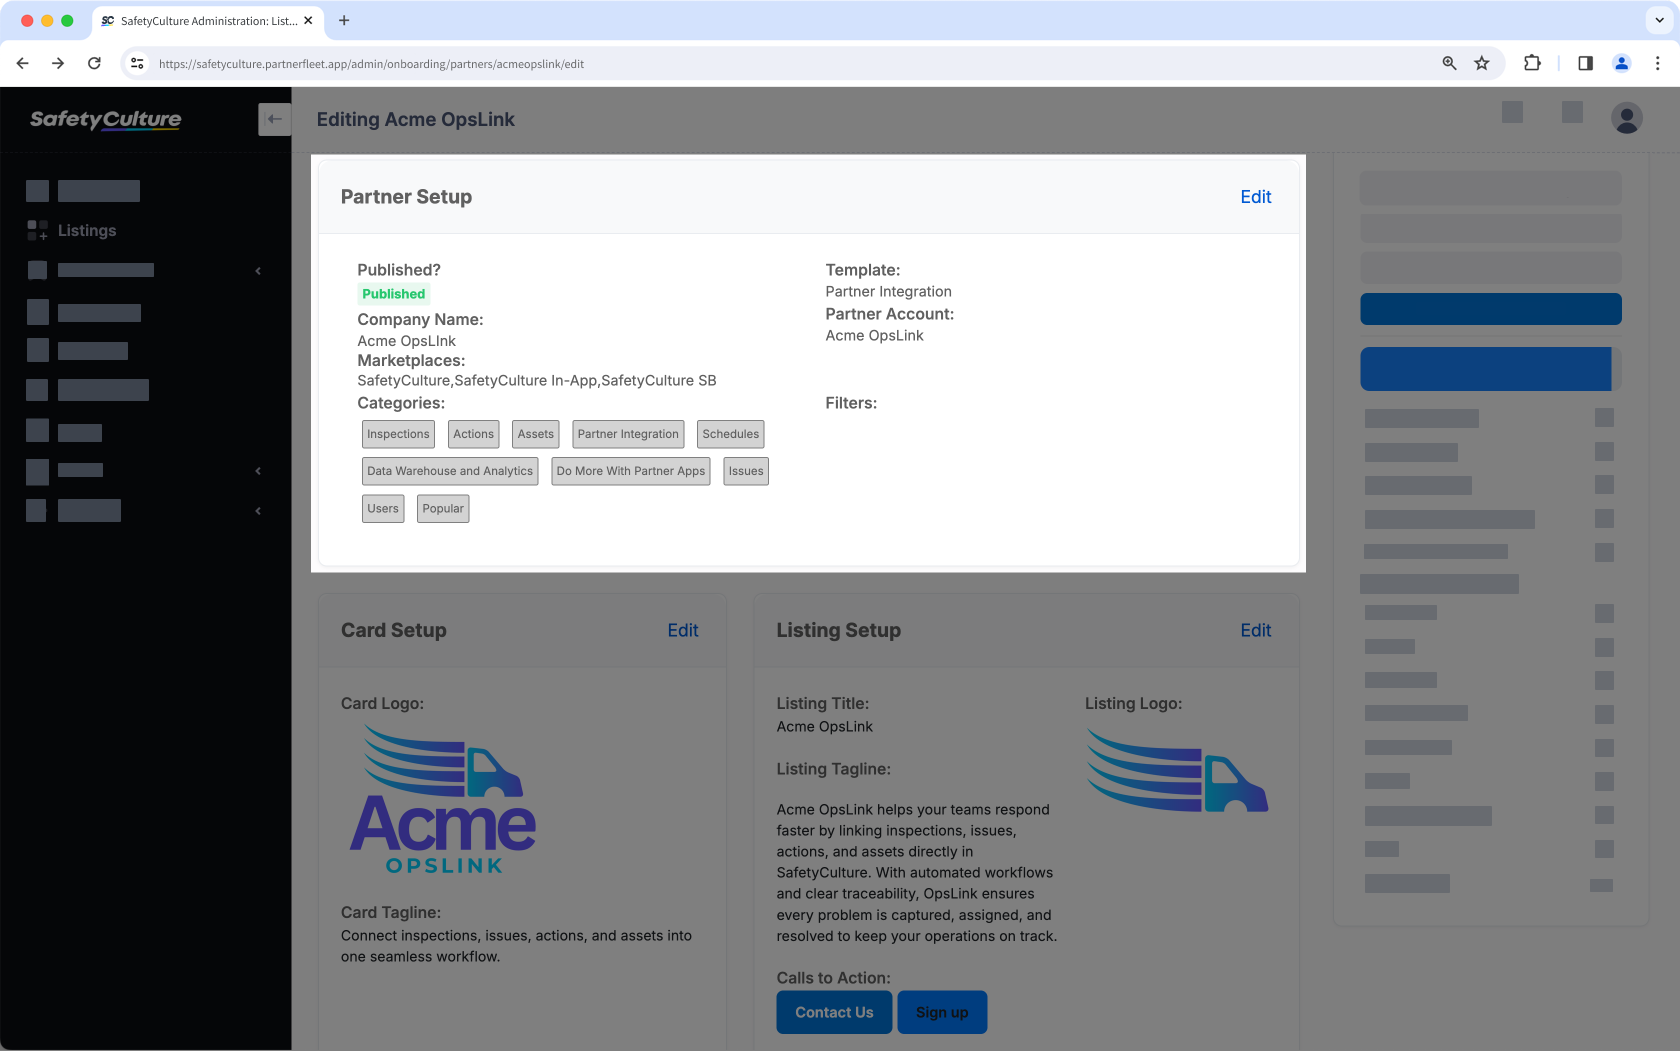Click Edit in the Listing Setup section
Viewport: 1680px width, 1051px height.
click(x=1256, y=630)
